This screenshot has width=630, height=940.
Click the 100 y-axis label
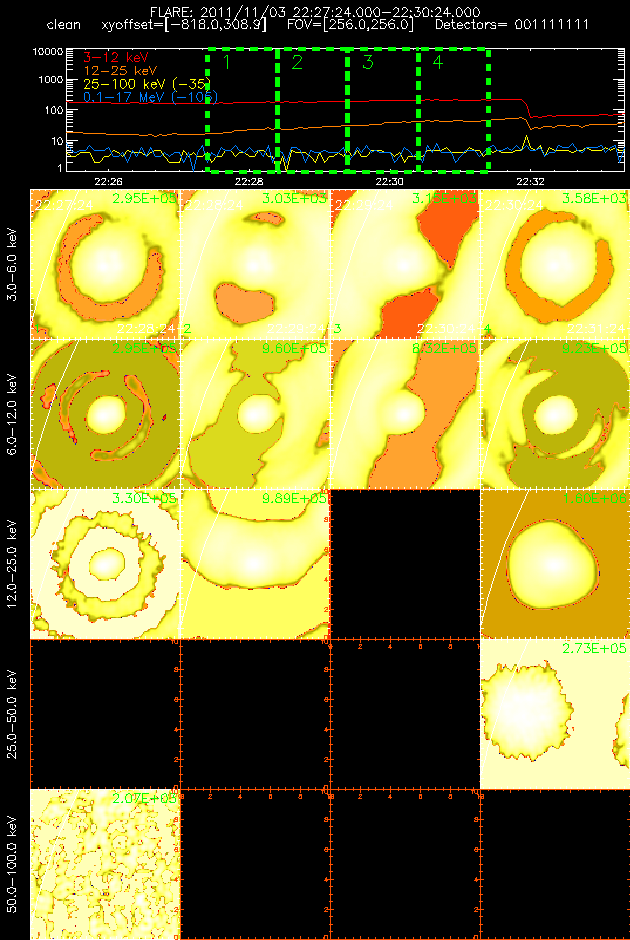pos(54,110)
